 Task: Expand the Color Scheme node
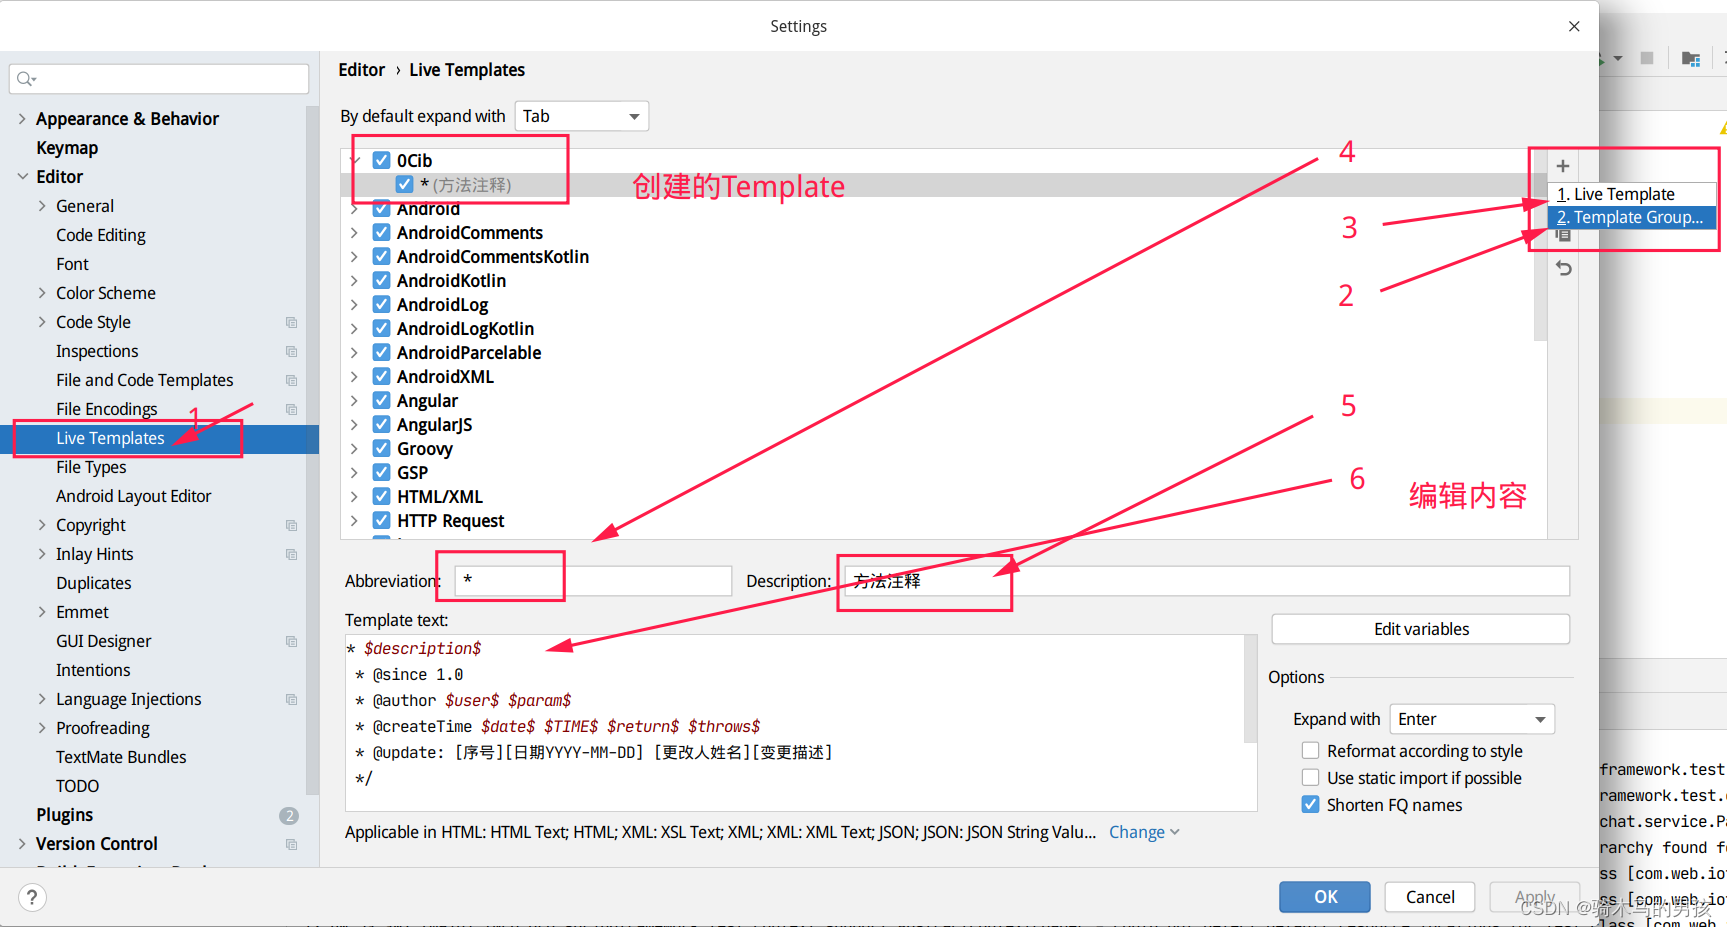pos(42,293)
